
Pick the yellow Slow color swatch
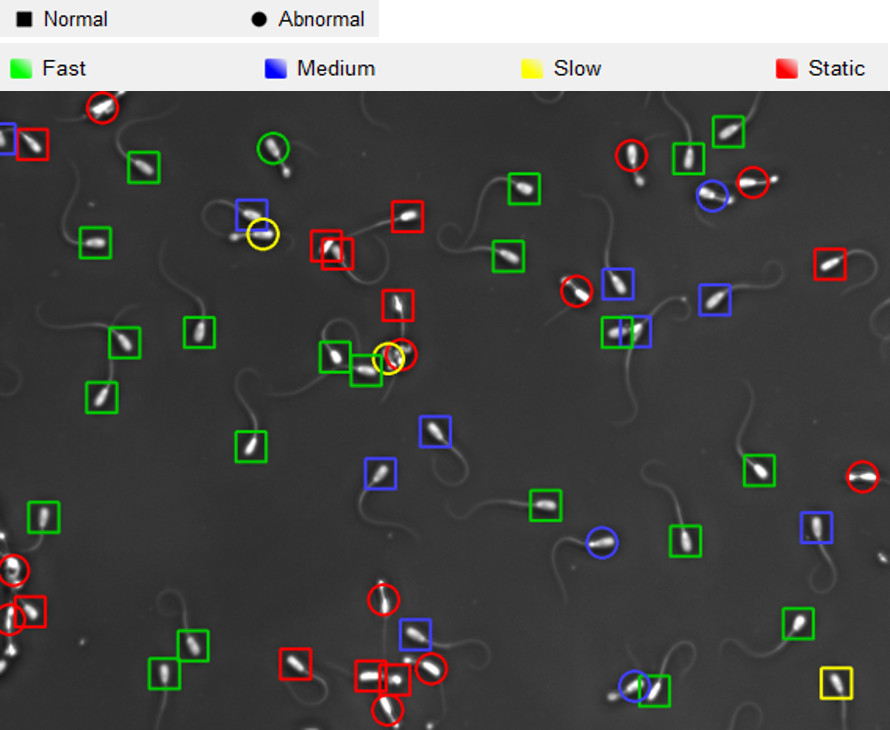click(x=532, y=68)
